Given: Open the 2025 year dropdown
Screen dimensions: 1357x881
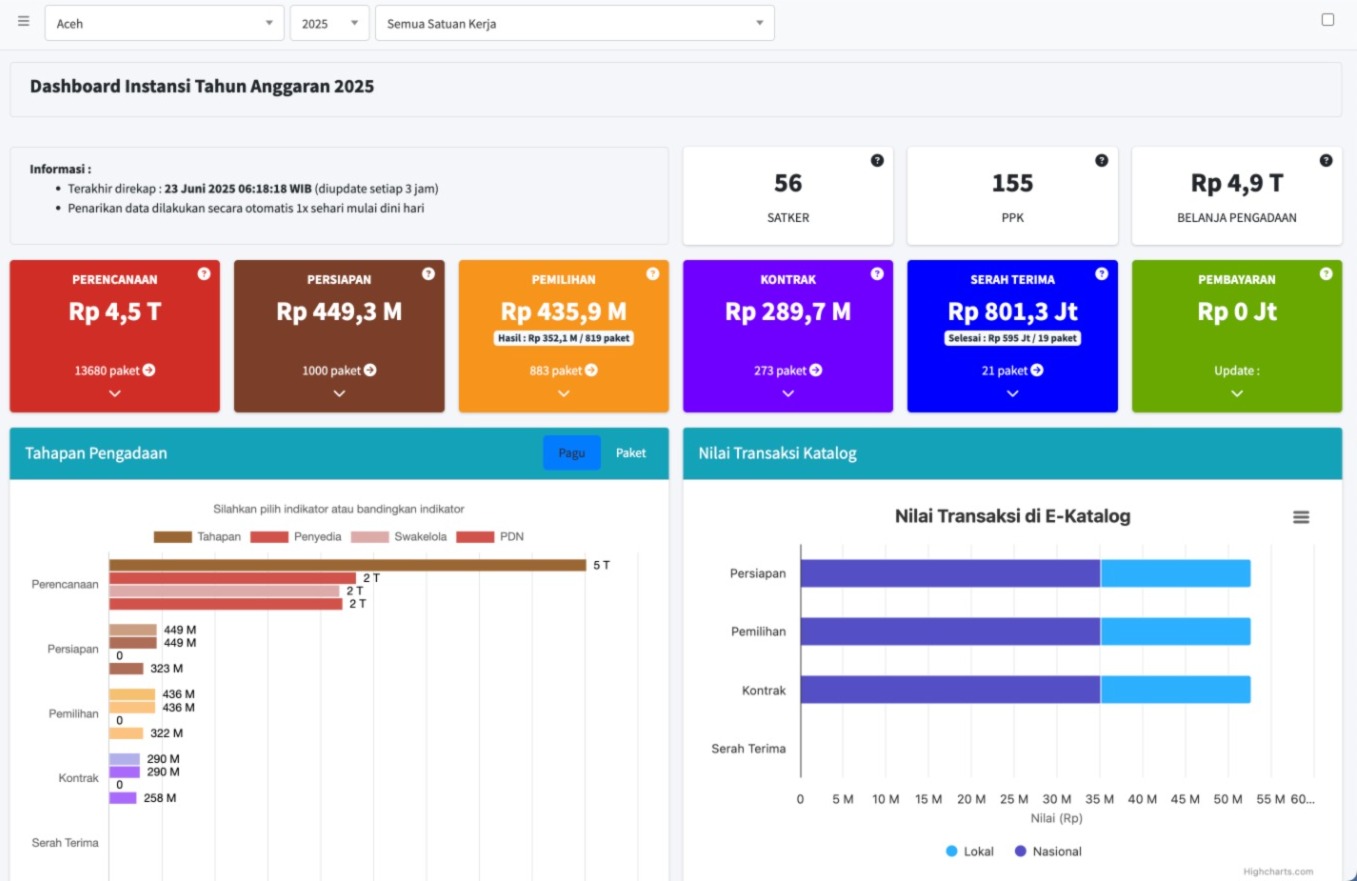Looking at the screenshot, I should 329,23.
